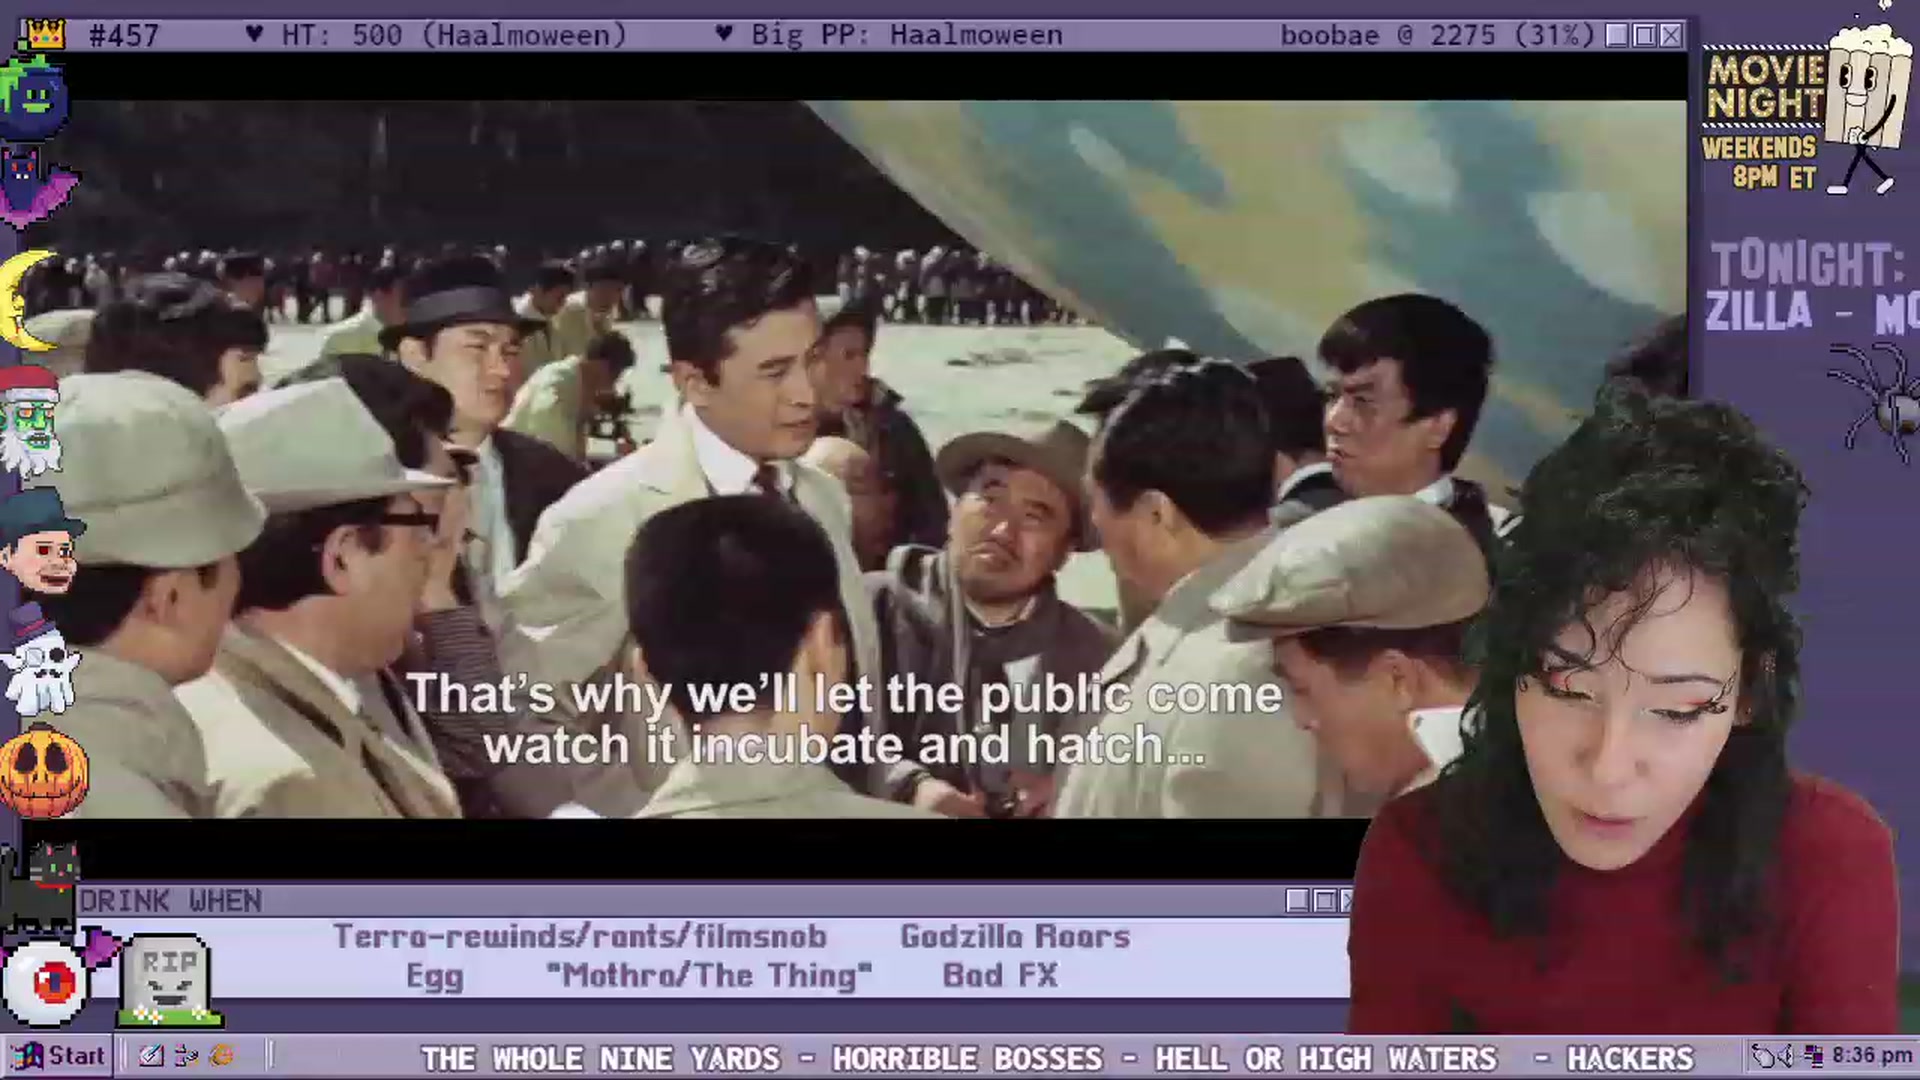Viewport: 1920px width, 1080px height.
Task: Click the 8:36 pm taskbar clock
Action: [1872, 1056]
